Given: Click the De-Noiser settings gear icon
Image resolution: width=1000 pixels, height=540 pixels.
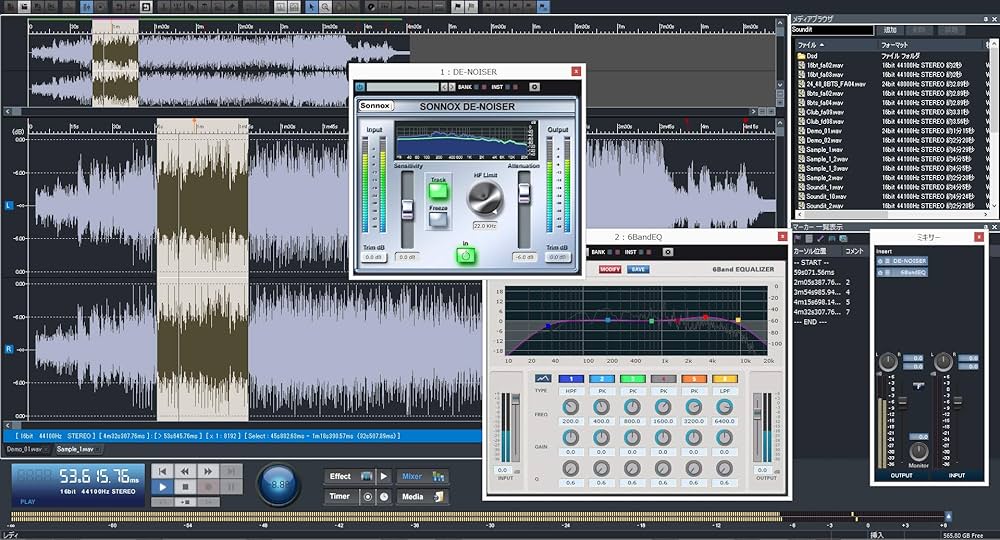Looking at the screenshot, I should point(534,87).
